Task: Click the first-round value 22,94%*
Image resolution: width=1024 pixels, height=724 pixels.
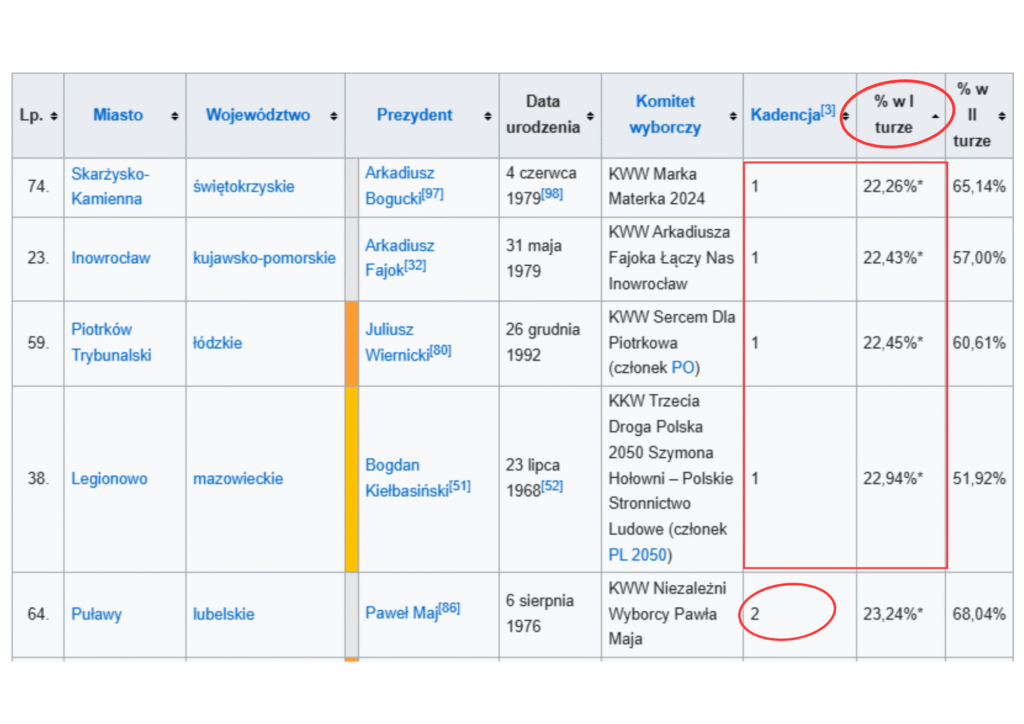Action: (x=893, y=479)
